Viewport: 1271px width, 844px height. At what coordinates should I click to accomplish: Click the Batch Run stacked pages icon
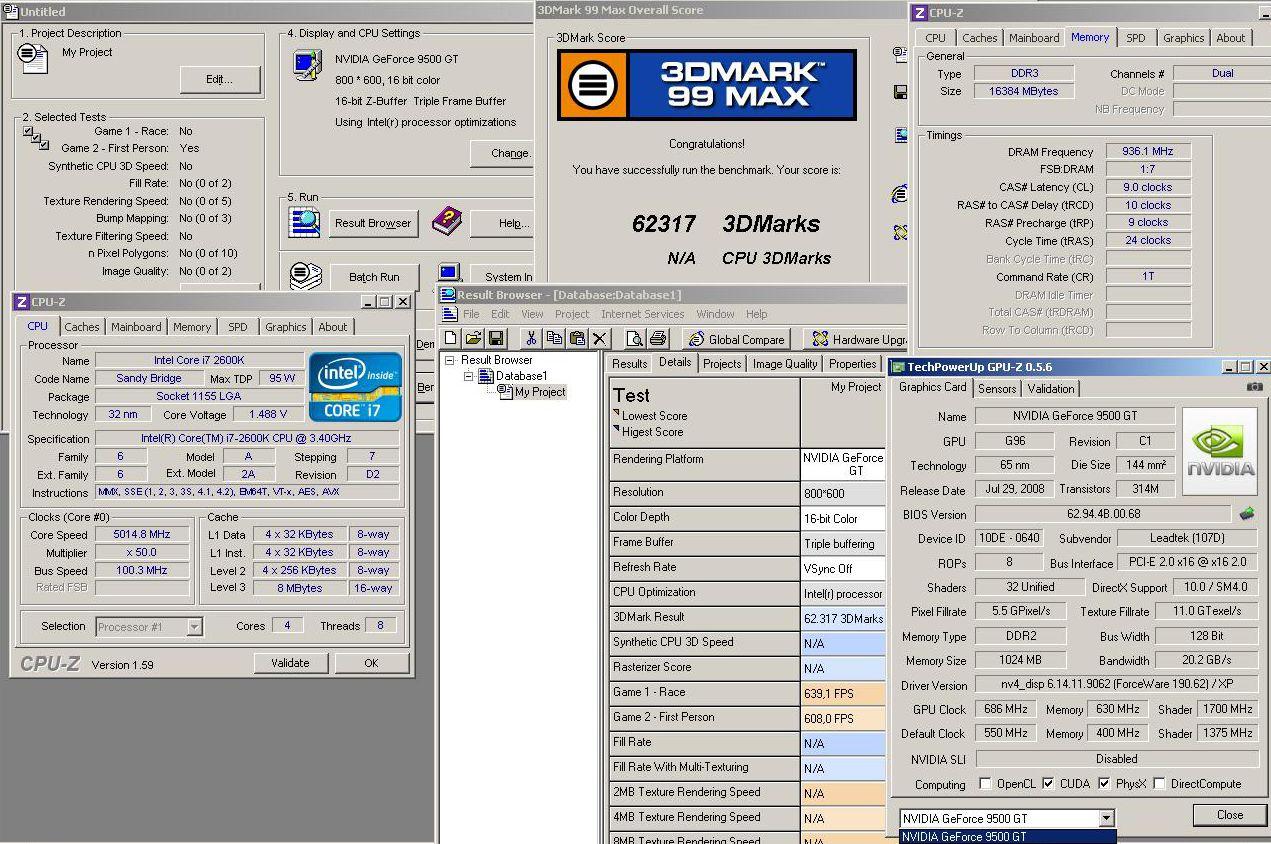pyautogui.click(x=305, y=275)
